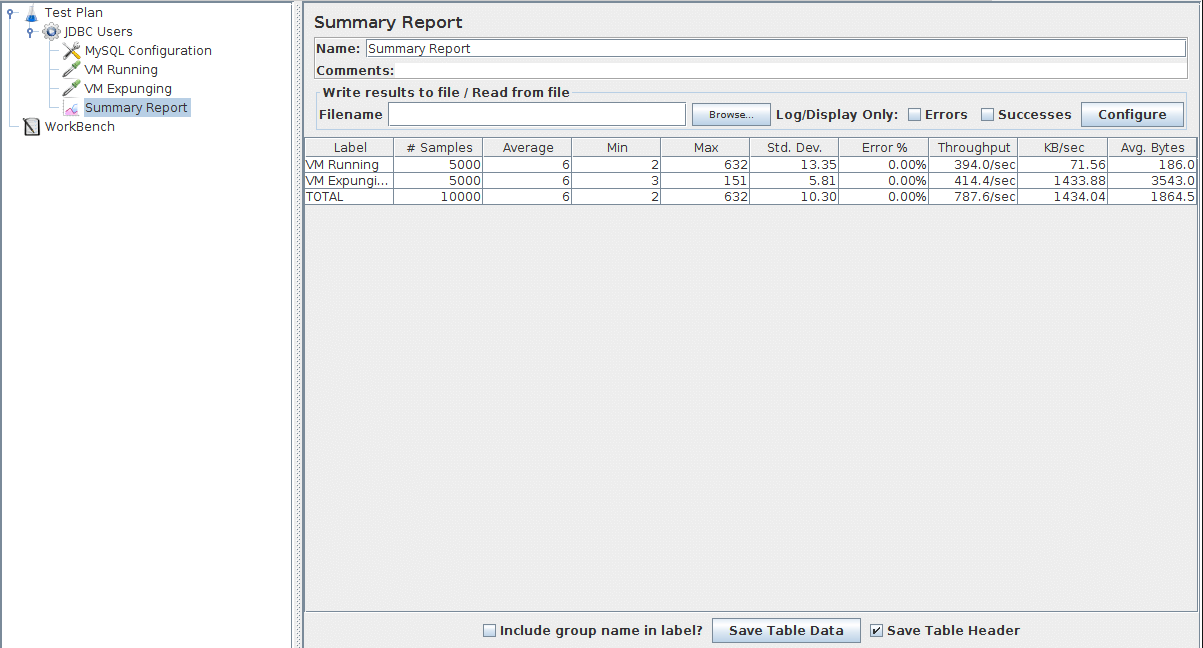Click the MySQL Configuration wrench icon

point(71,51)
